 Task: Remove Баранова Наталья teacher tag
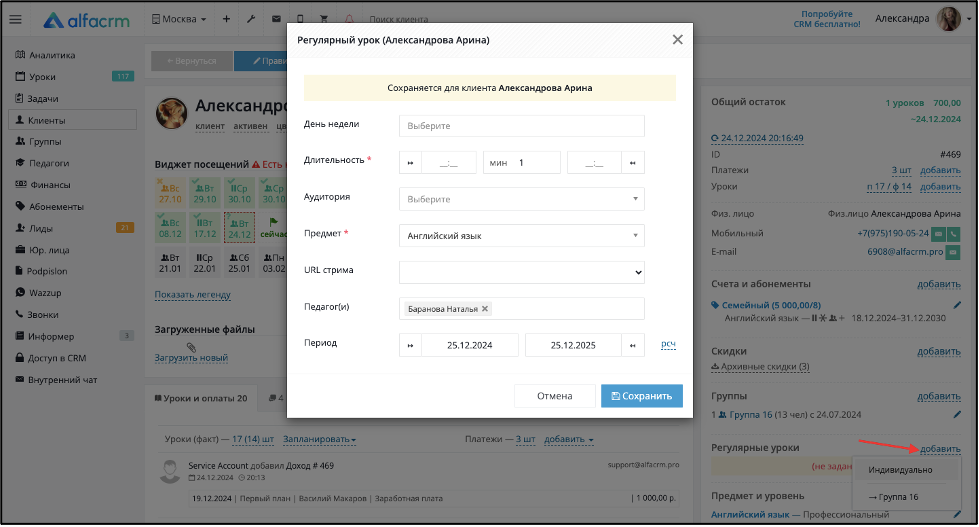tap(485, 309)
